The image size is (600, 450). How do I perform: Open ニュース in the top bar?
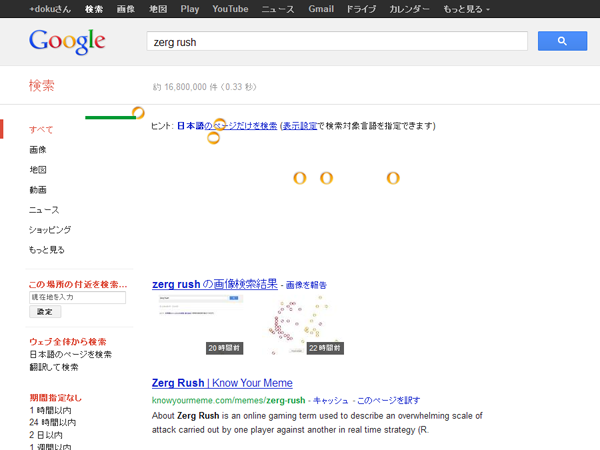click(x=278, y=9)
